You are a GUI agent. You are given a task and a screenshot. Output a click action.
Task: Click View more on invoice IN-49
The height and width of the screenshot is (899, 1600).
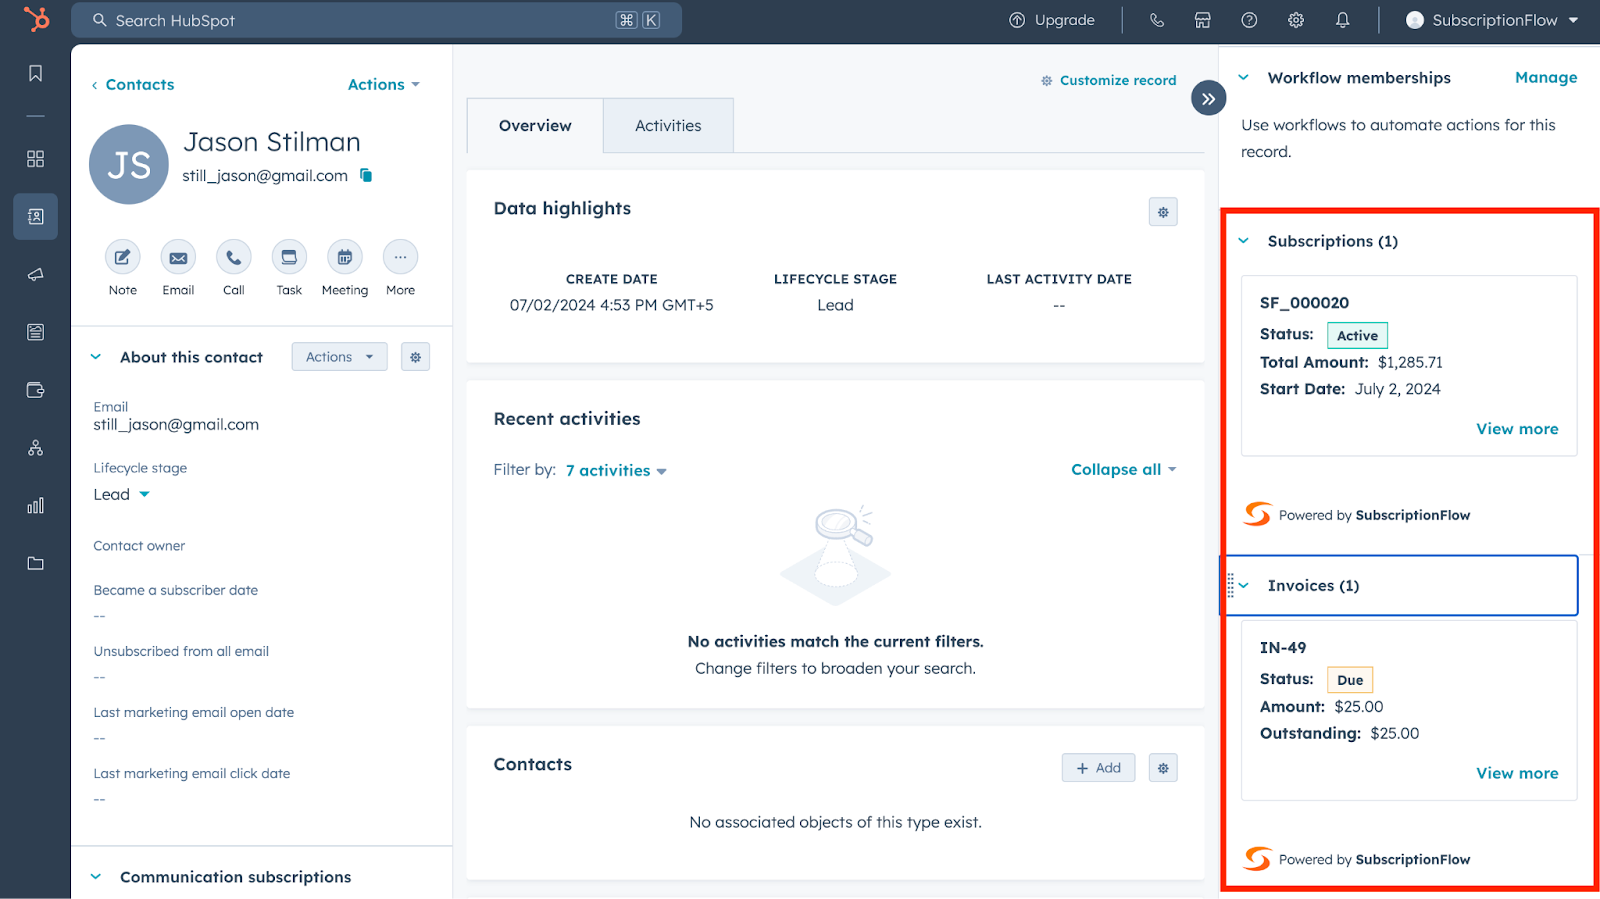[1517, 773]
